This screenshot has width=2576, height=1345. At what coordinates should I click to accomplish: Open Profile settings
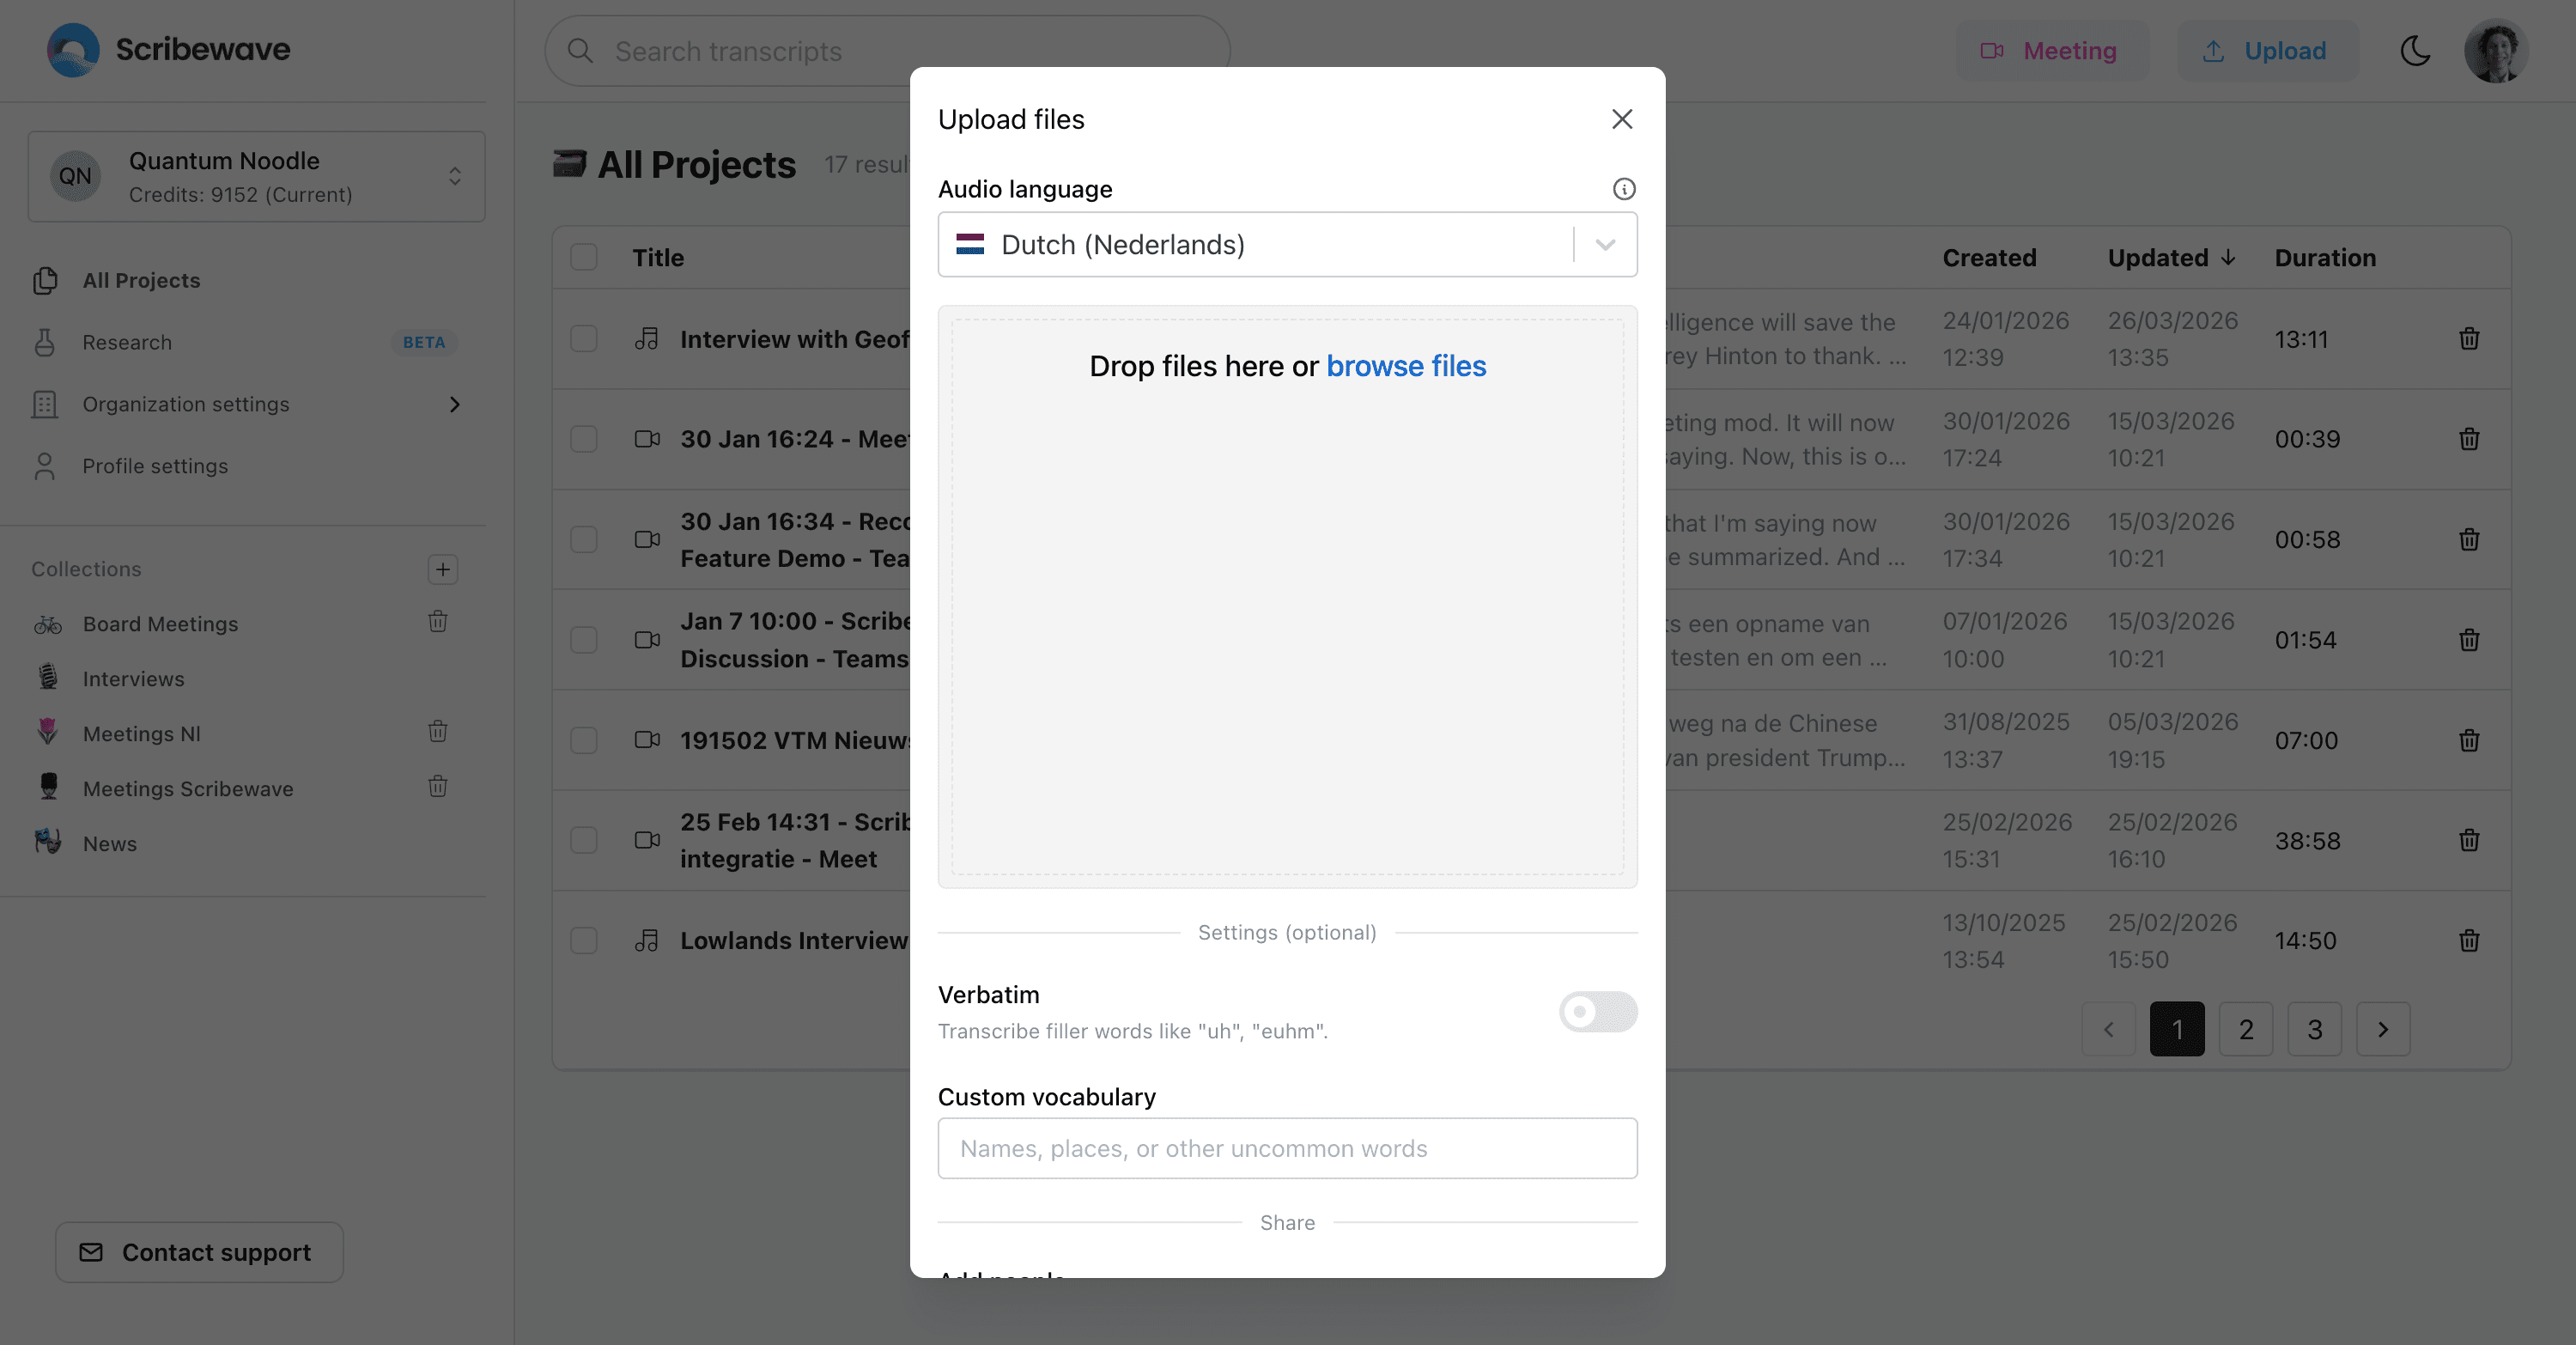(x=154, y=465)
